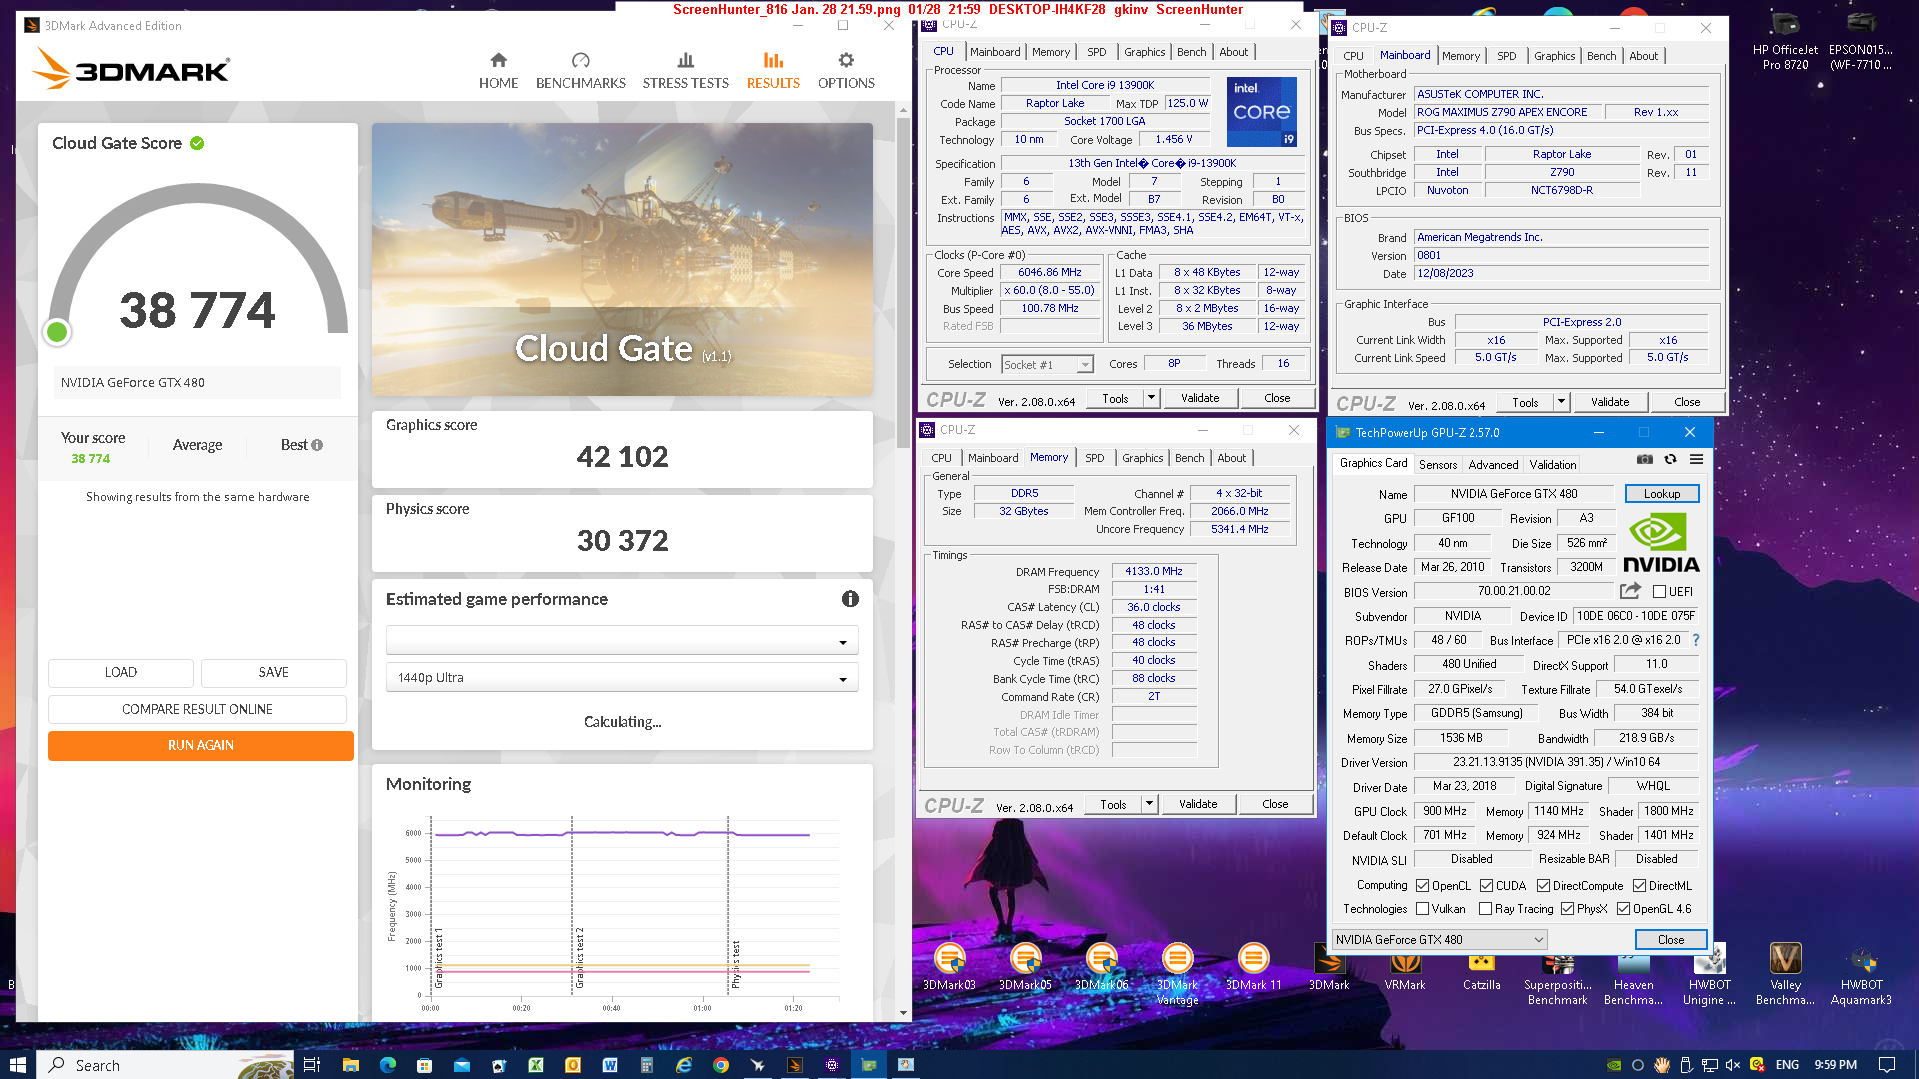This screenshot has height=1079, width=1919.
Task: Open the NVIDIA GeForce GTX 480 GPU selector dropdown
Action: point(1439,940)
